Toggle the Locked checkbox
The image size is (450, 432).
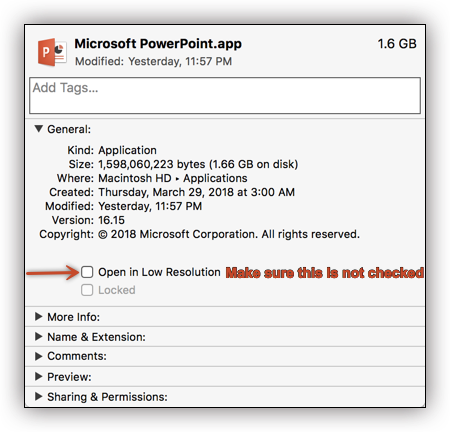coord(87,290)
